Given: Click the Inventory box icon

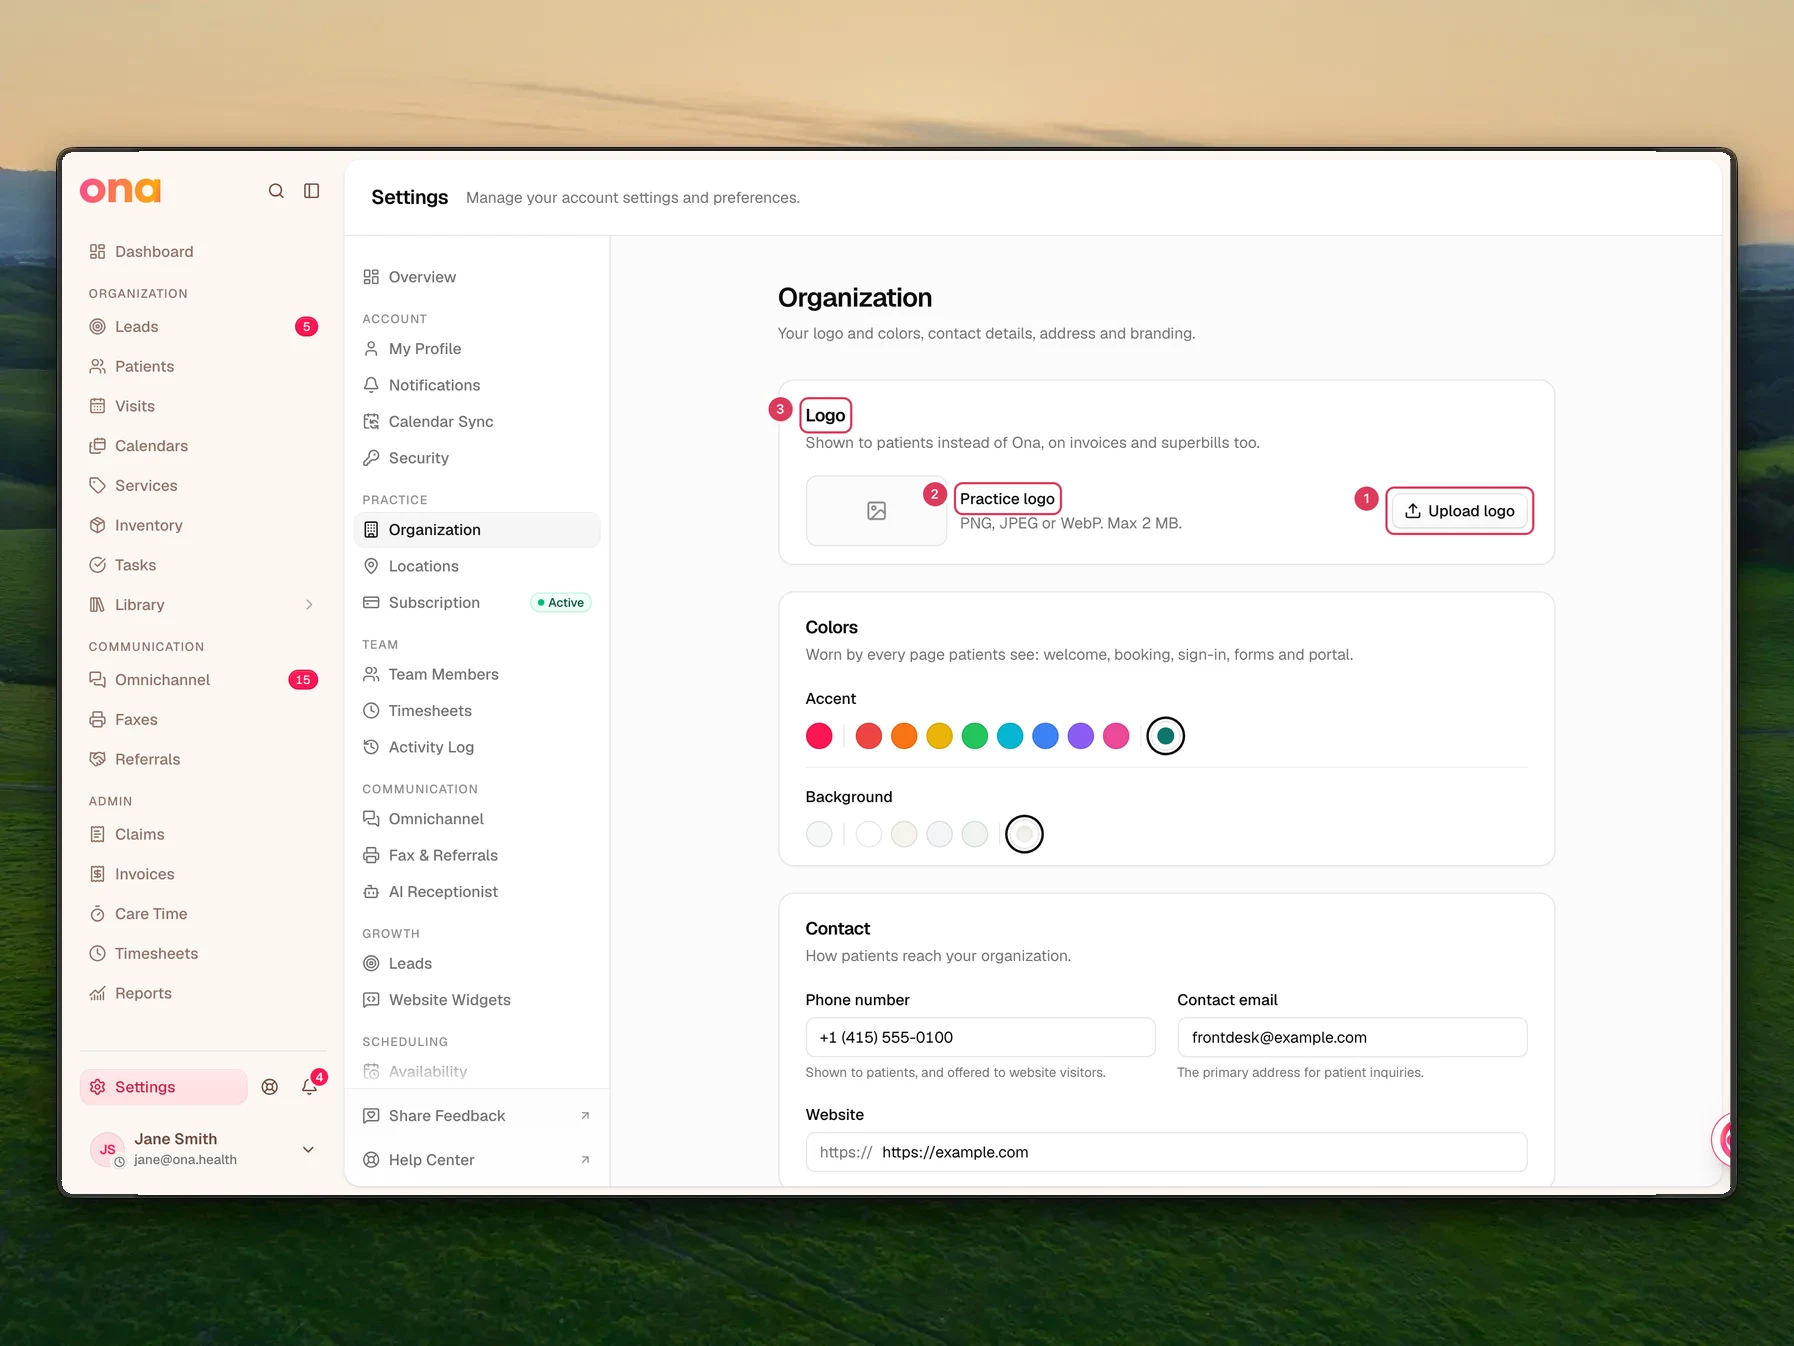Looking at the screenshot, I should pos(97,525).
